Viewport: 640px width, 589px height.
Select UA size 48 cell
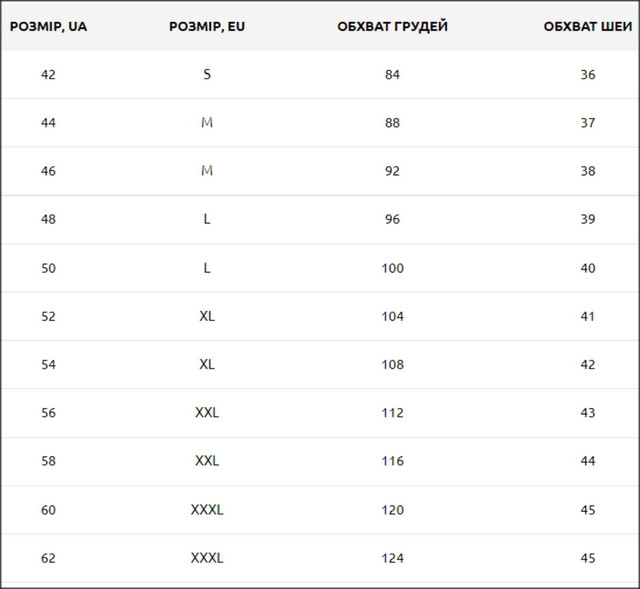click(48, 219)
